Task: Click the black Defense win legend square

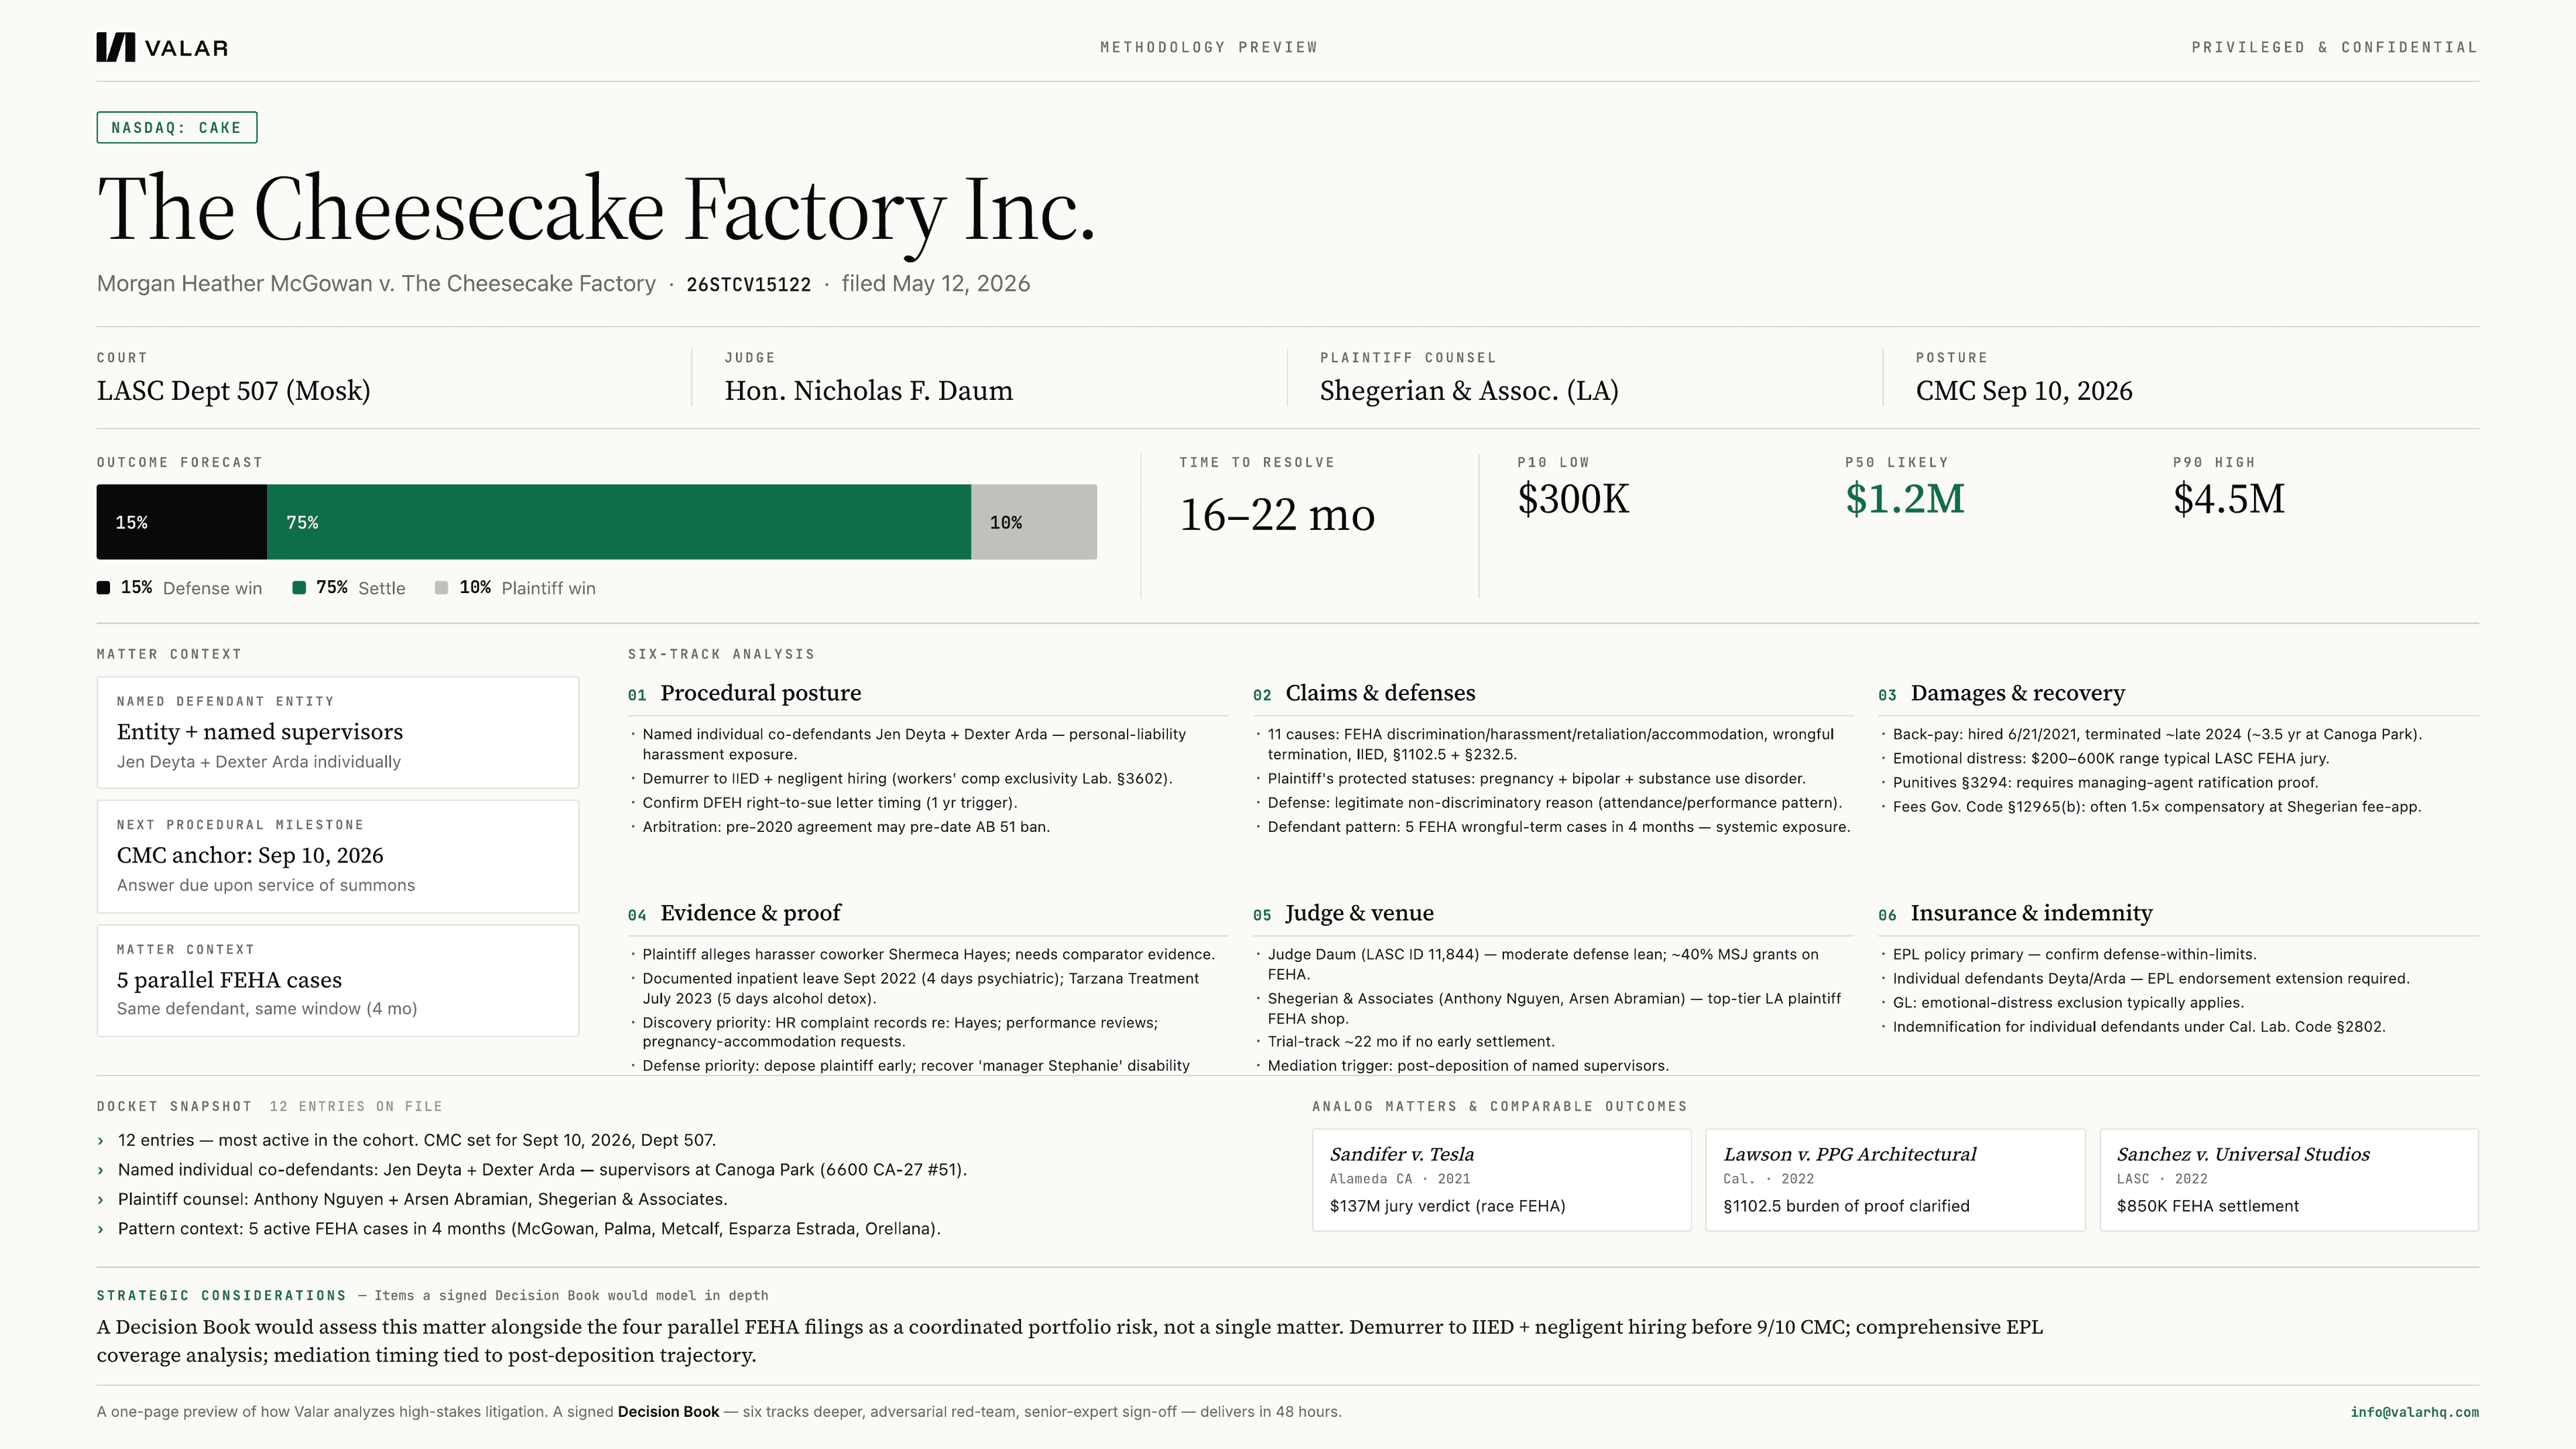Action: click(x=103, y=588)
